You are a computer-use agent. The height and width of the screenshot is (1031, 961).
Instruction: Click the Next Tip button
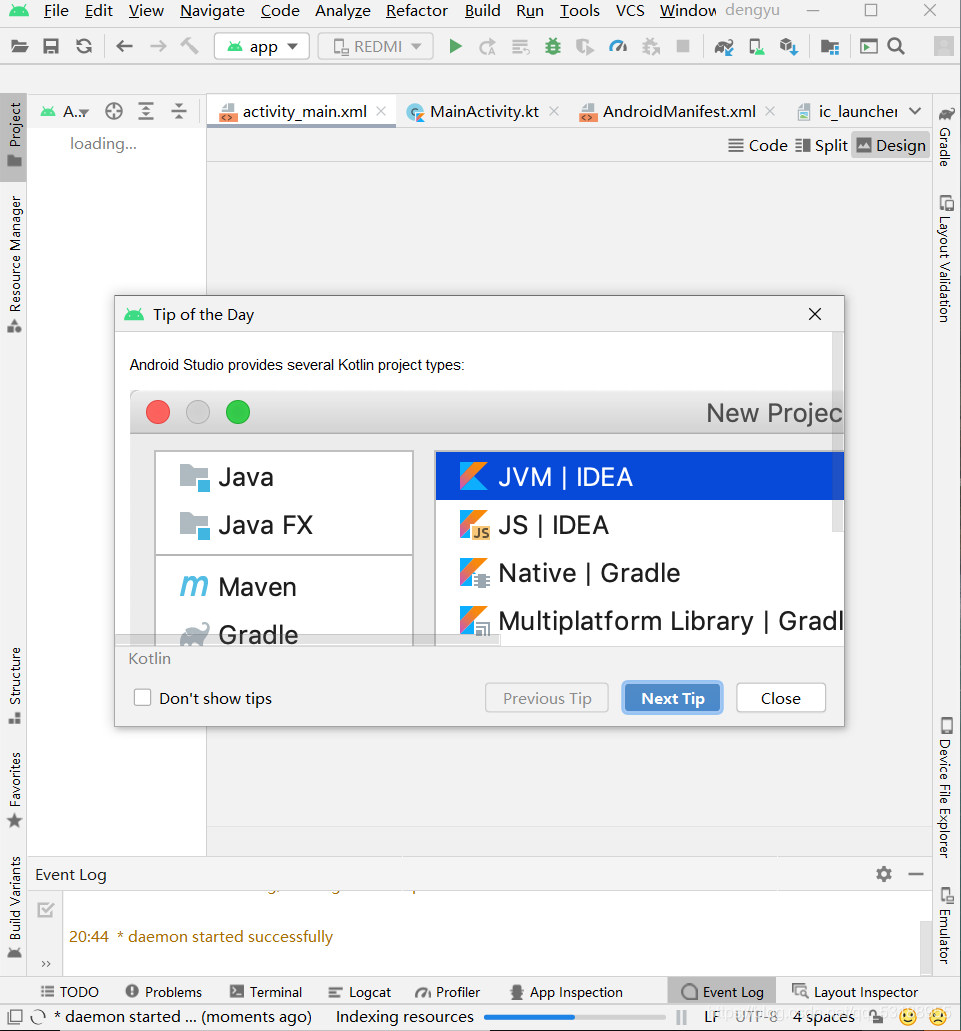pos(672,698)
